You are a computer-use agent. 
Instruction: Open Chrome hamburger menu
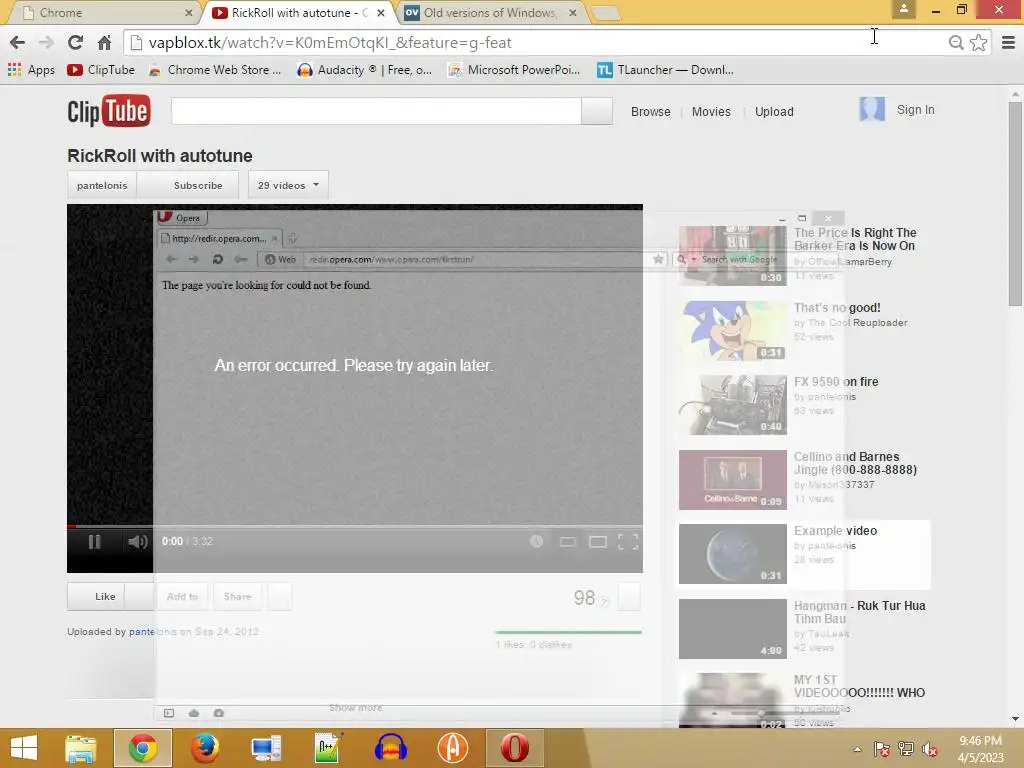point(1008,42)
